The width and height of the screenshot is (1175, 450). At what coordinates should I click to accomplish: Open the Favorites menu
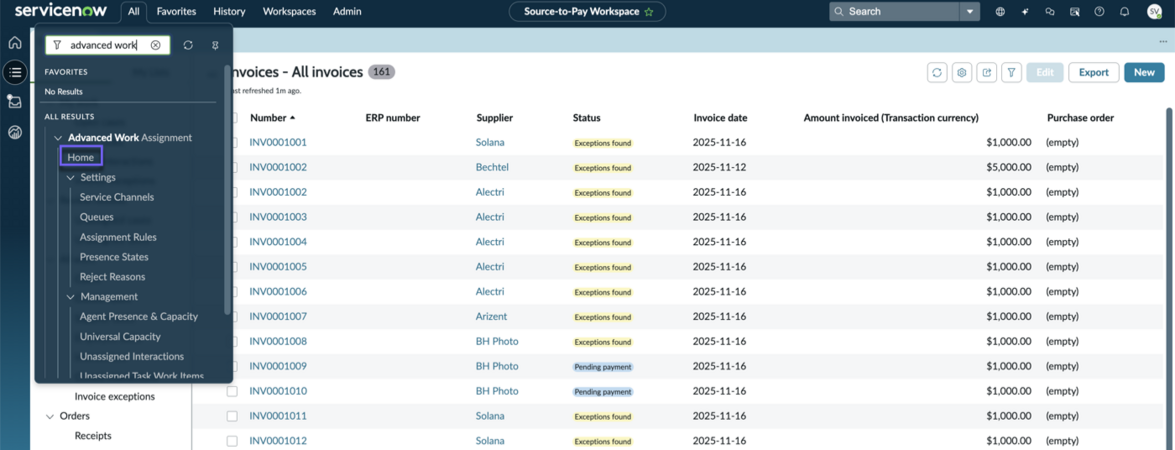[176, 12]
